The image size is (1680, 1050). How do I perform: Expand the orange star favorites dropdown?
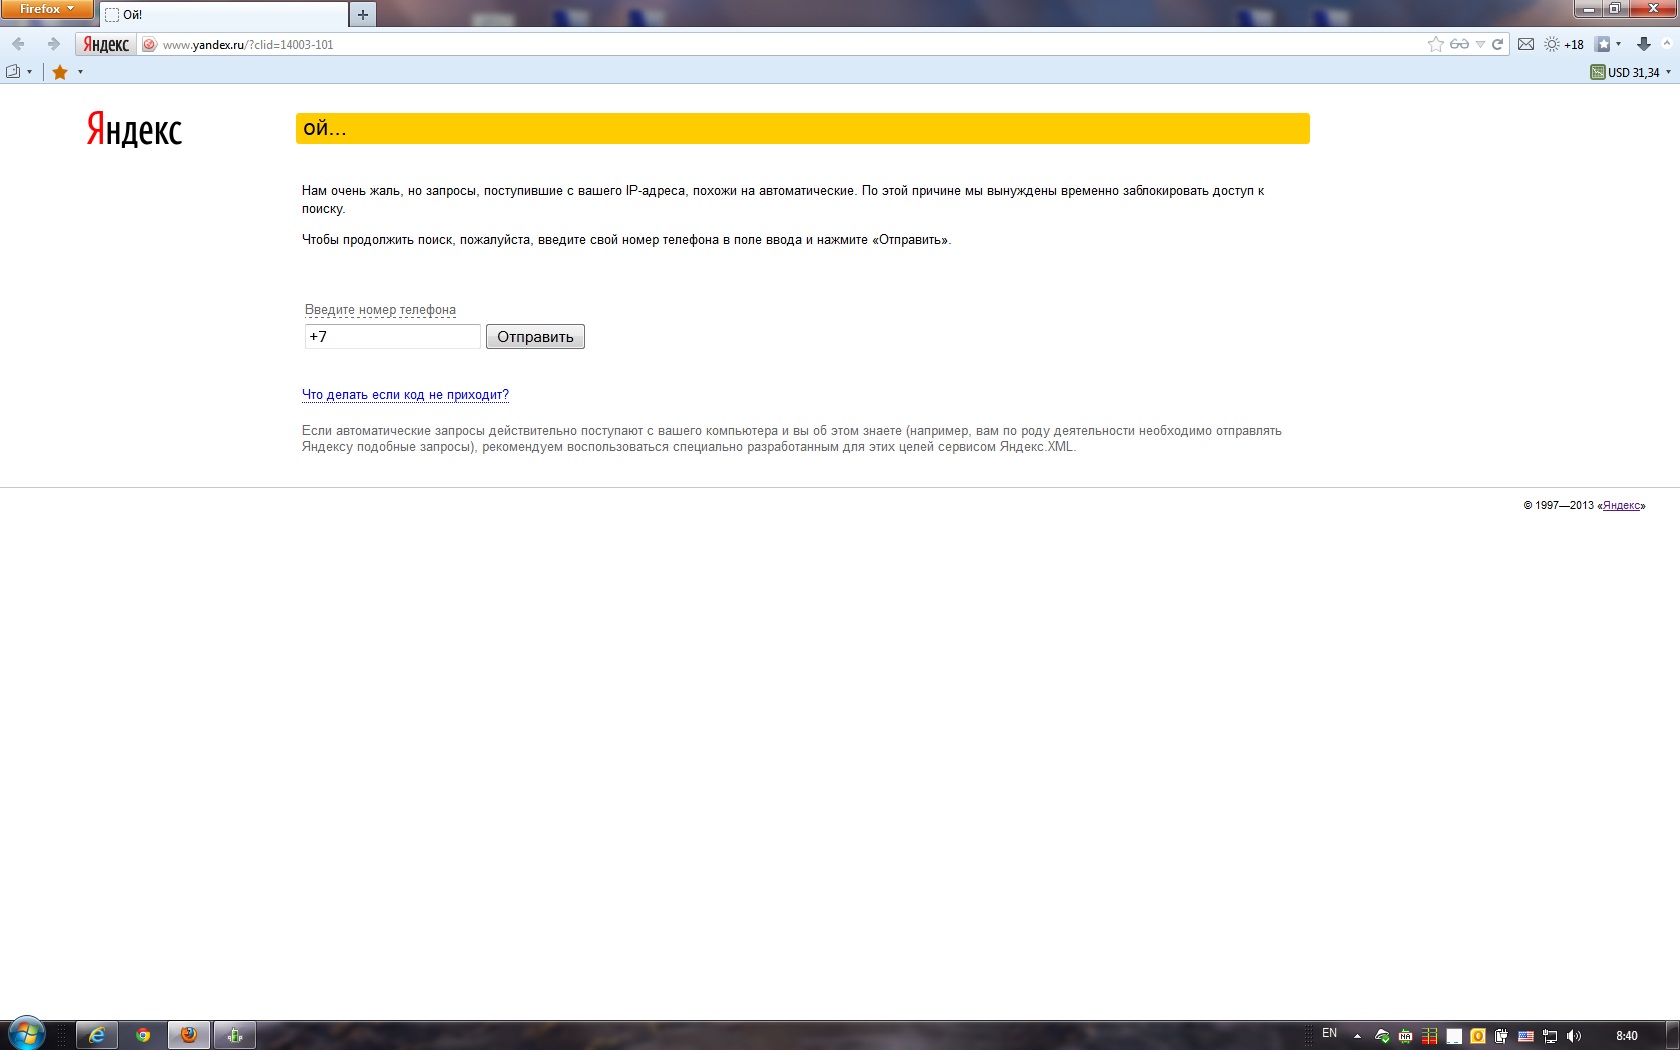click(x=80, y=72)
